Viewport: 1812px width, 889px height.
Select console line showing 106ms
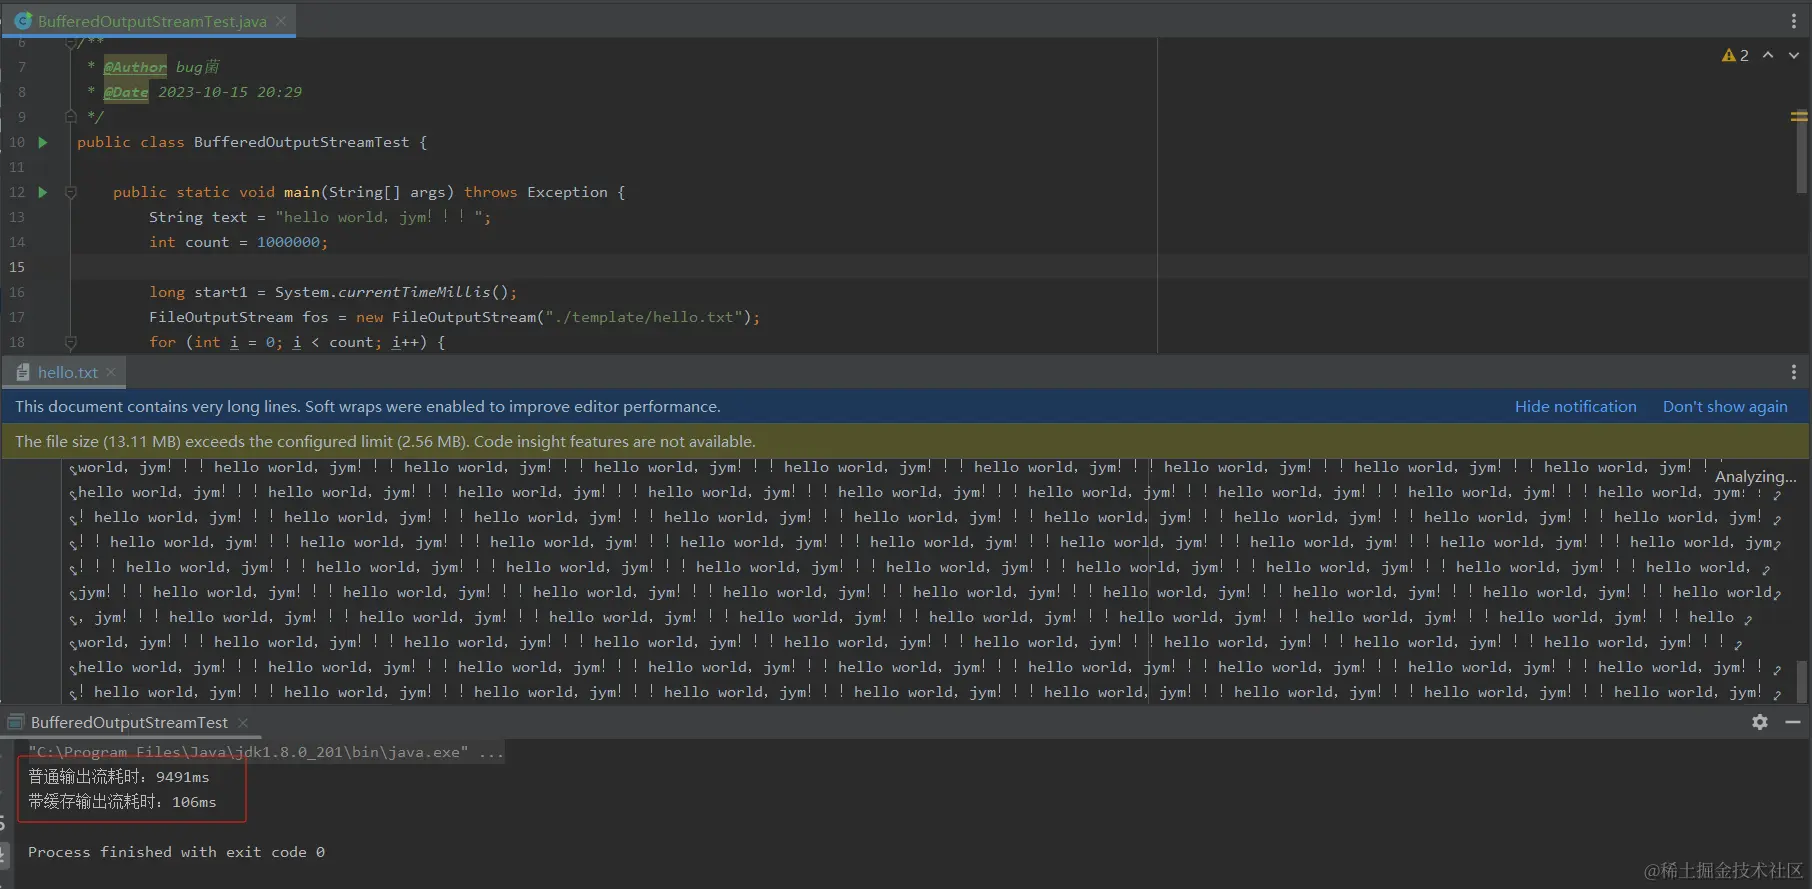[x=122, y=802]
